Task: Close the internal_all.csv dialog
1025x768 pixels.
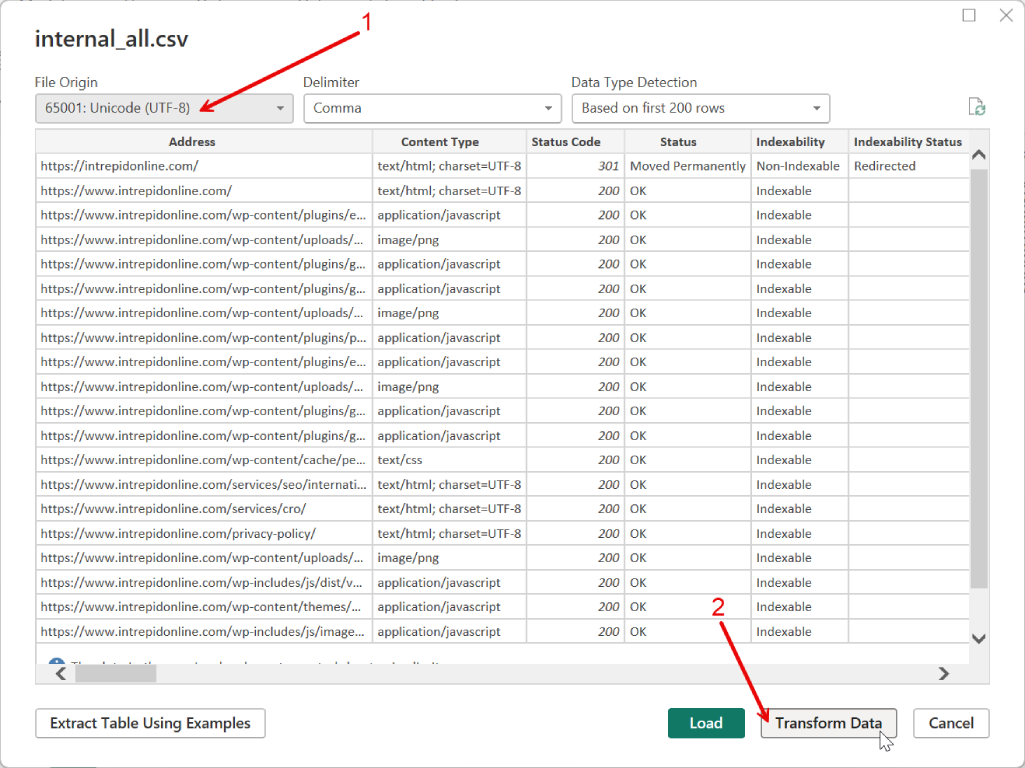Action: point(1006,15)
